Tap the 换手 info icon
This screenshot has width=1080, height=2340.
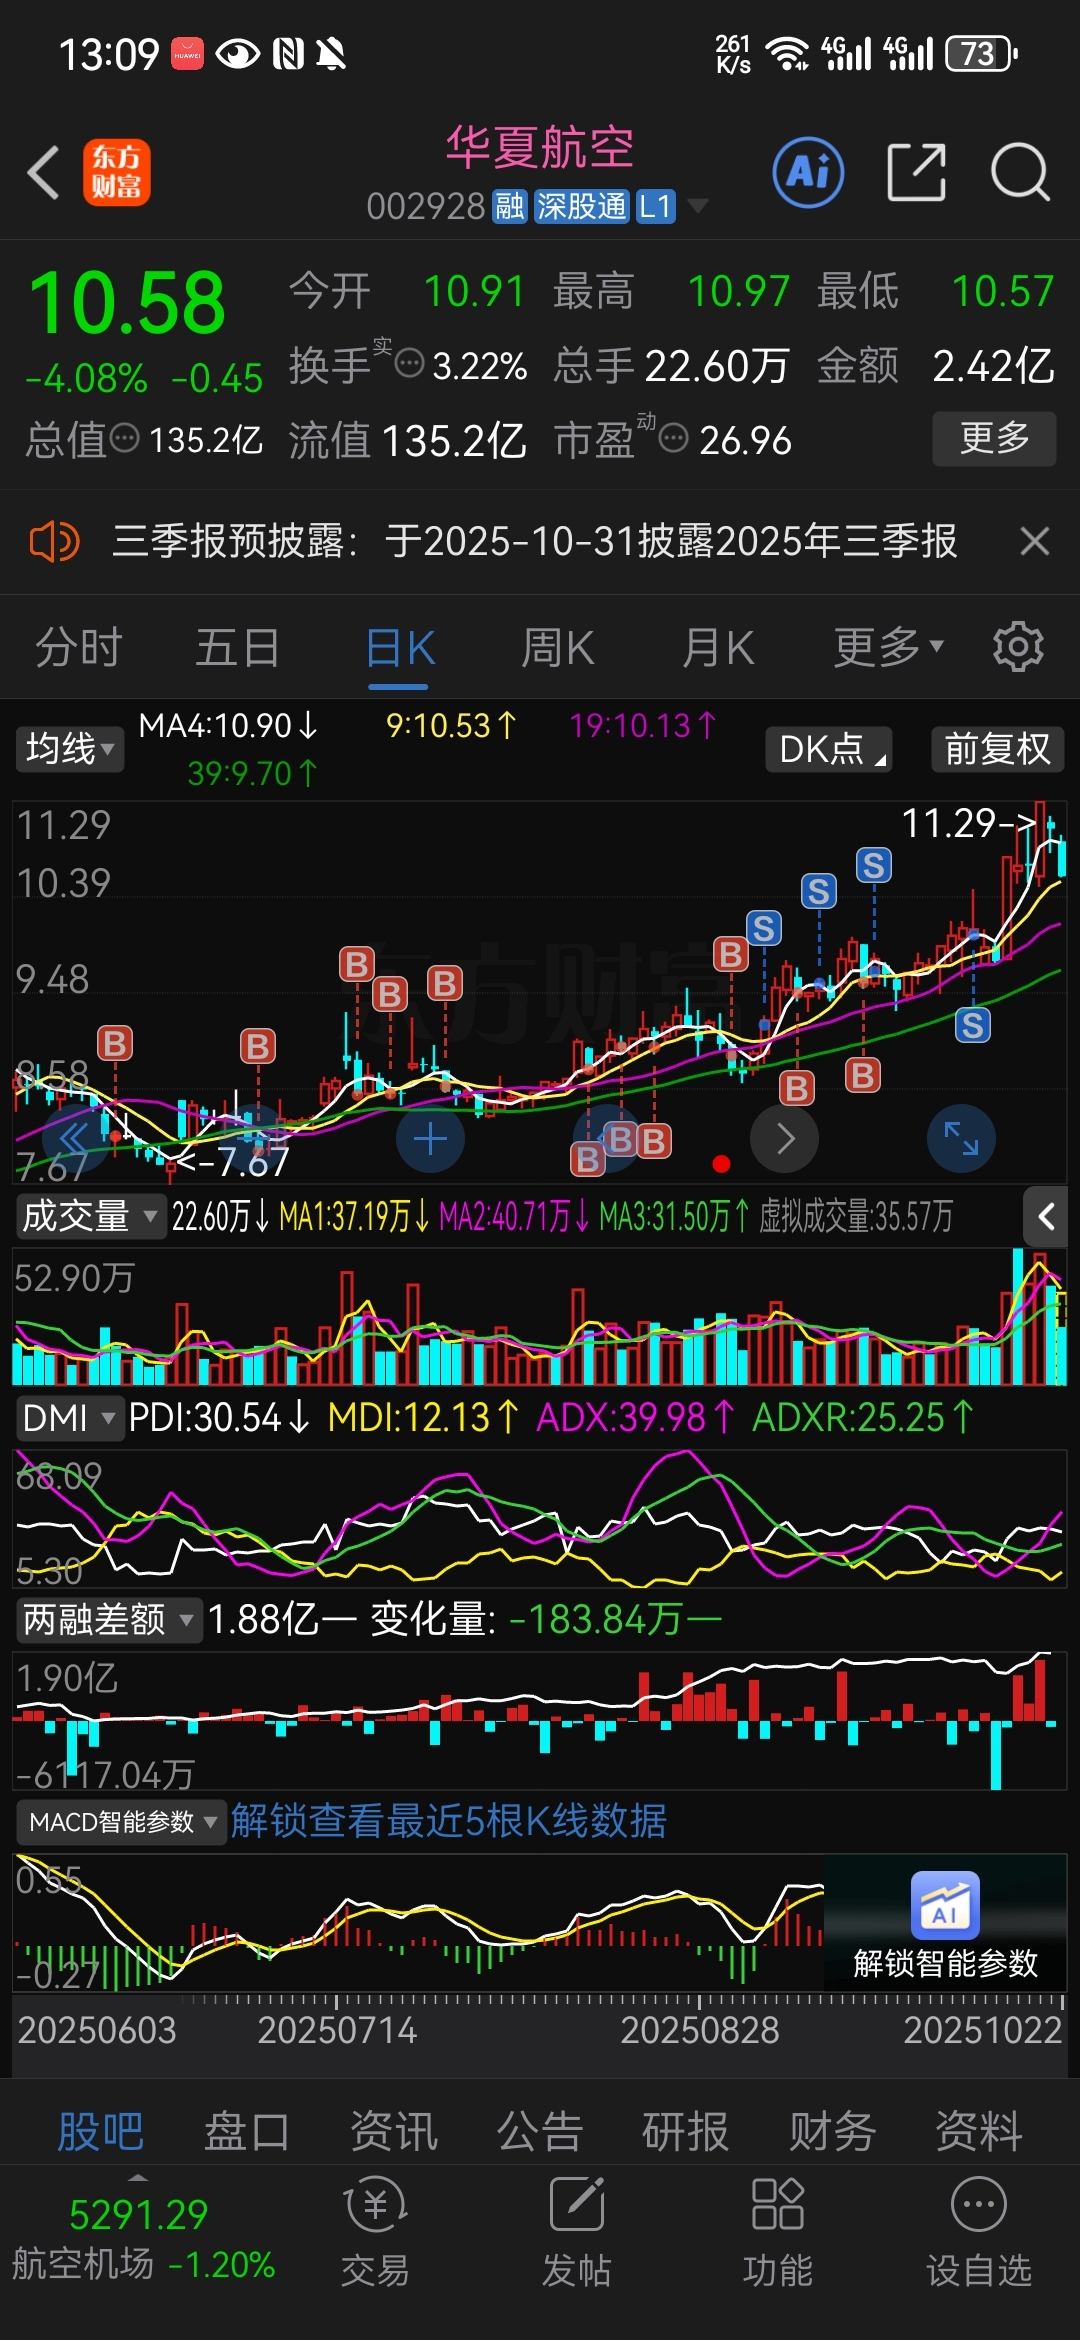pos(410,363)
